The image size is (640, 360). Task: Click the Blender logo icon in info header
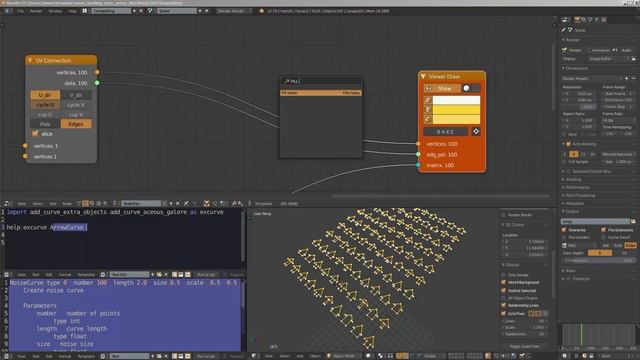[261, 11]
